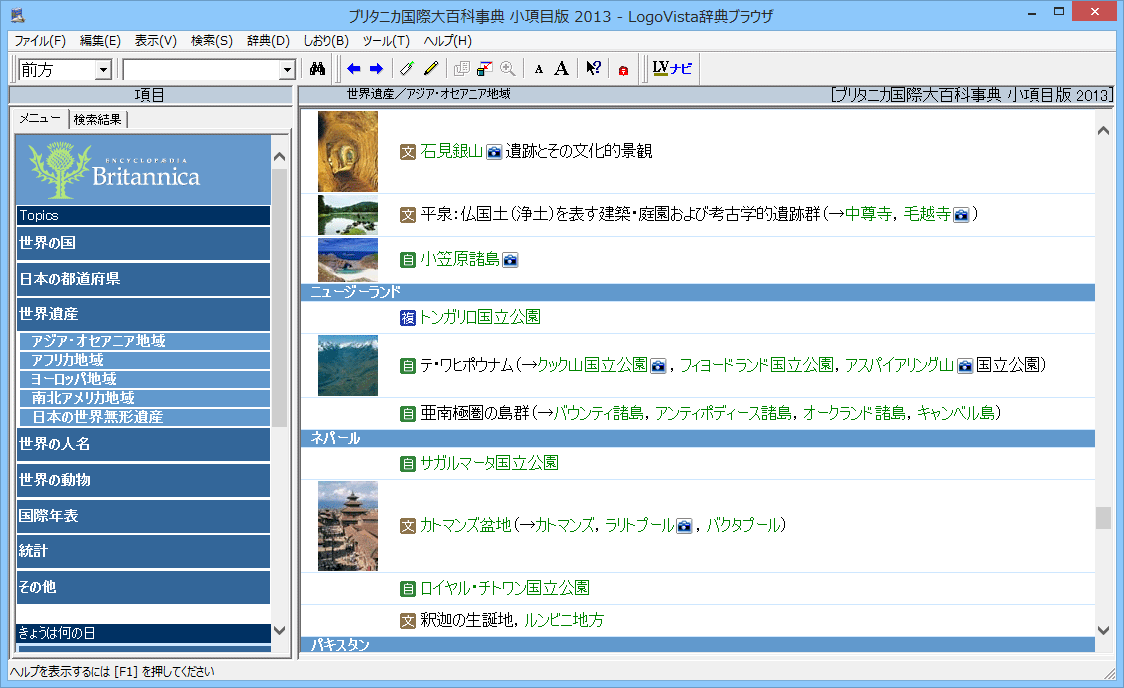
Task: Click the large A increase font icon
Action: coord(561,69)
